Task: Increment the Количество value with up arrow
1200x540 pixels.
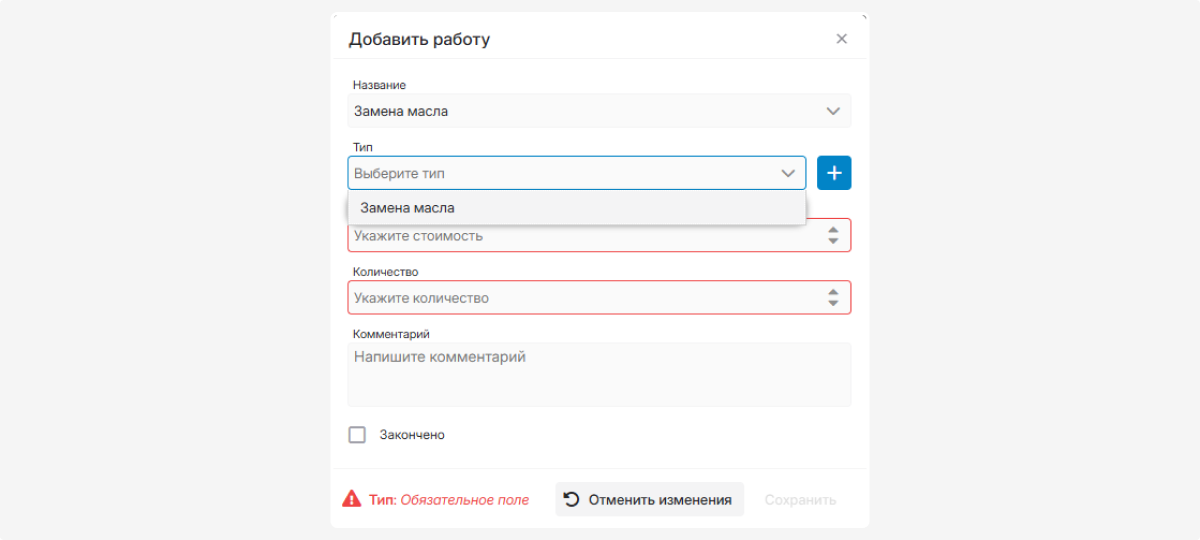Action: pyautogui.click(x=833, y=292)
